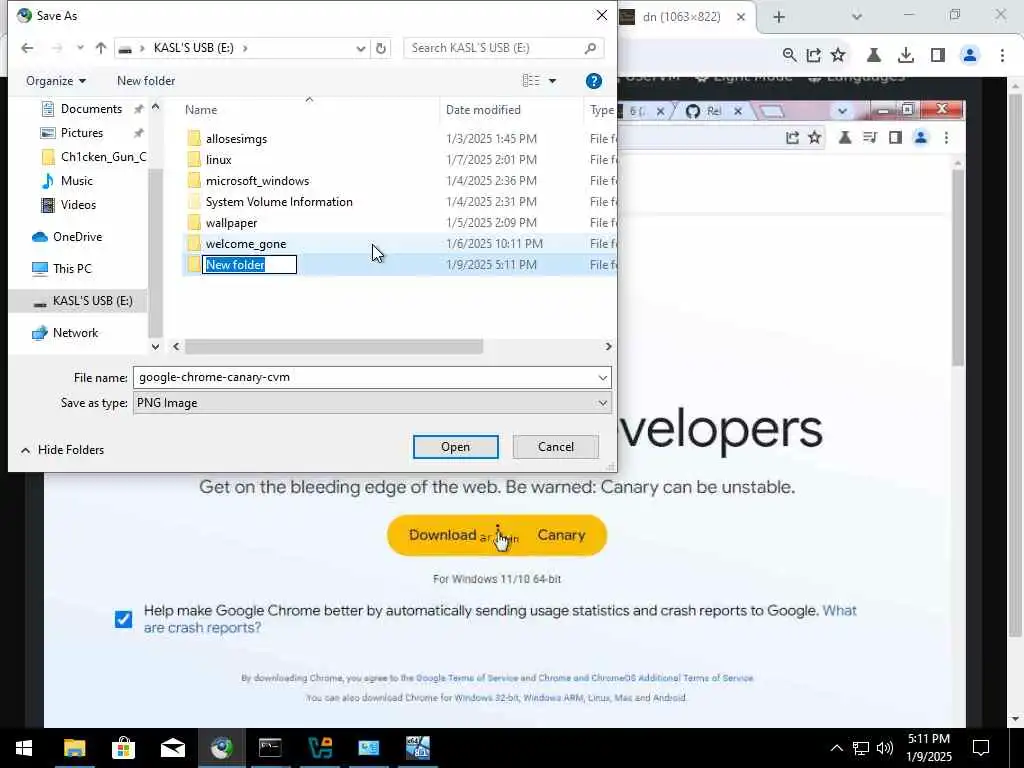This screenshot has height=768, width=1024.
Task: Collapse the pane with Hide Folders
Action: click(63, 450)
